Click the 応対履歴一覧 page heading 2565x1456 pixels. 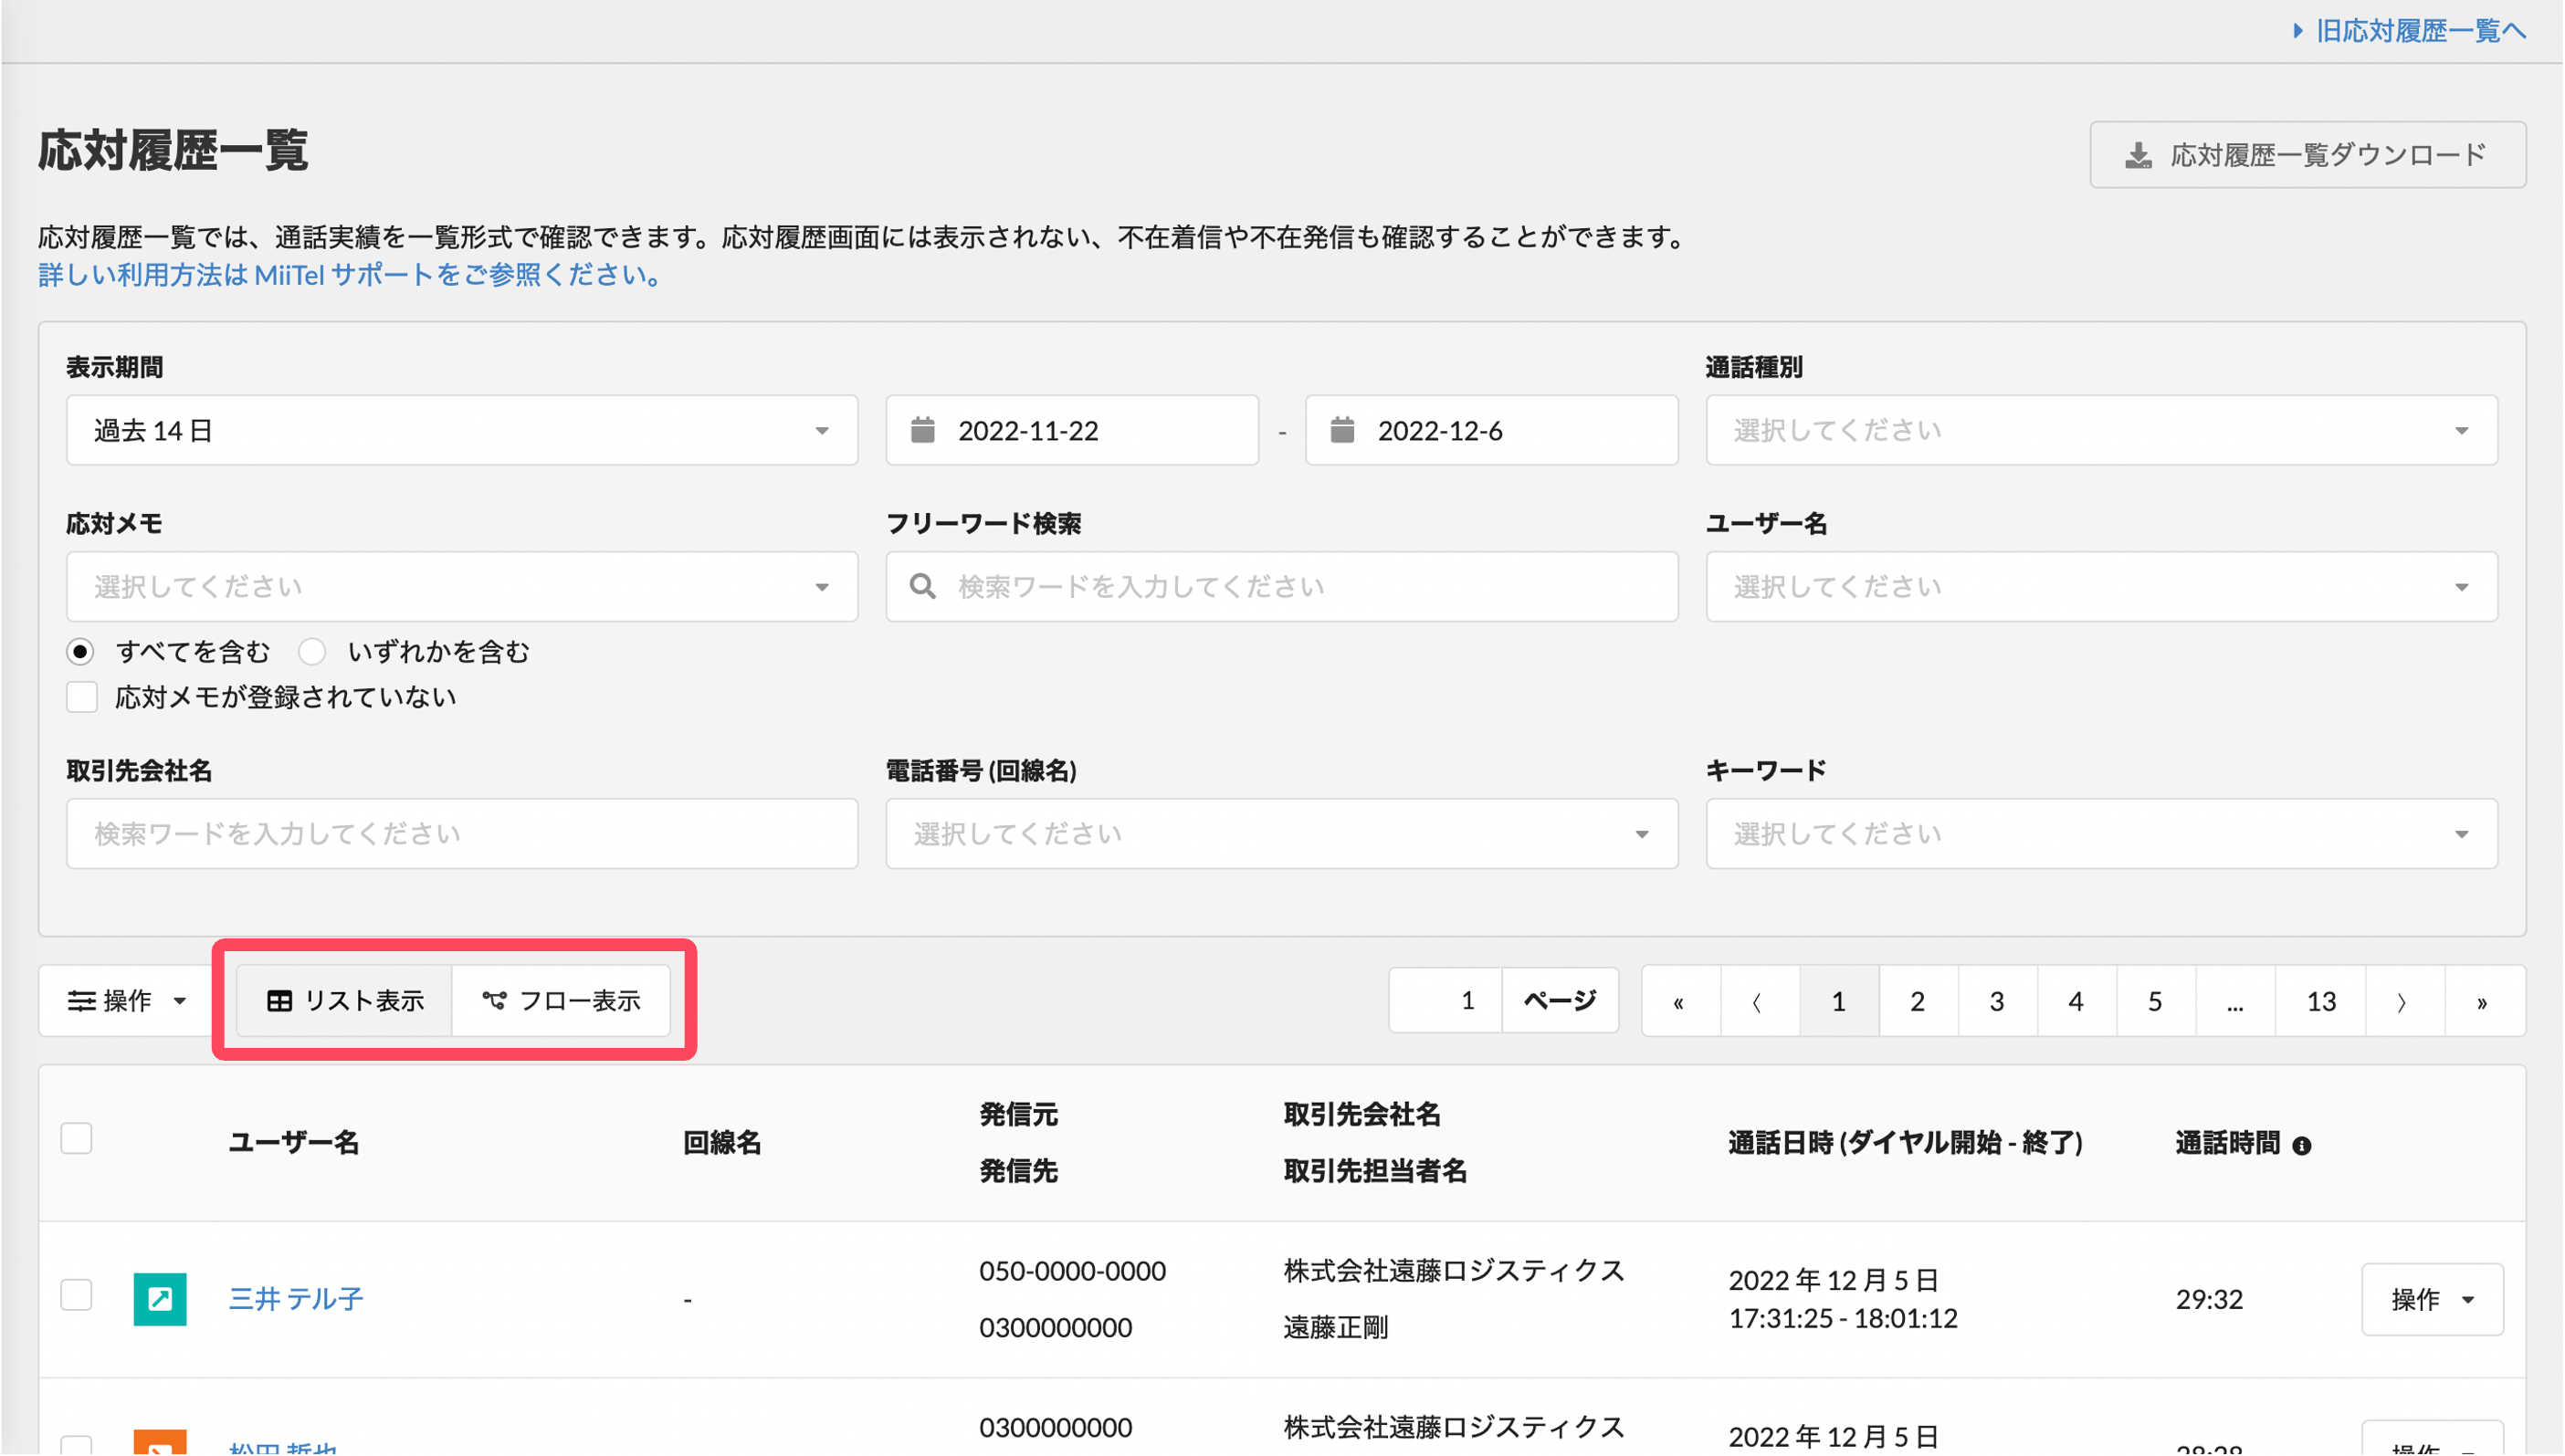[x=173, y=151]
